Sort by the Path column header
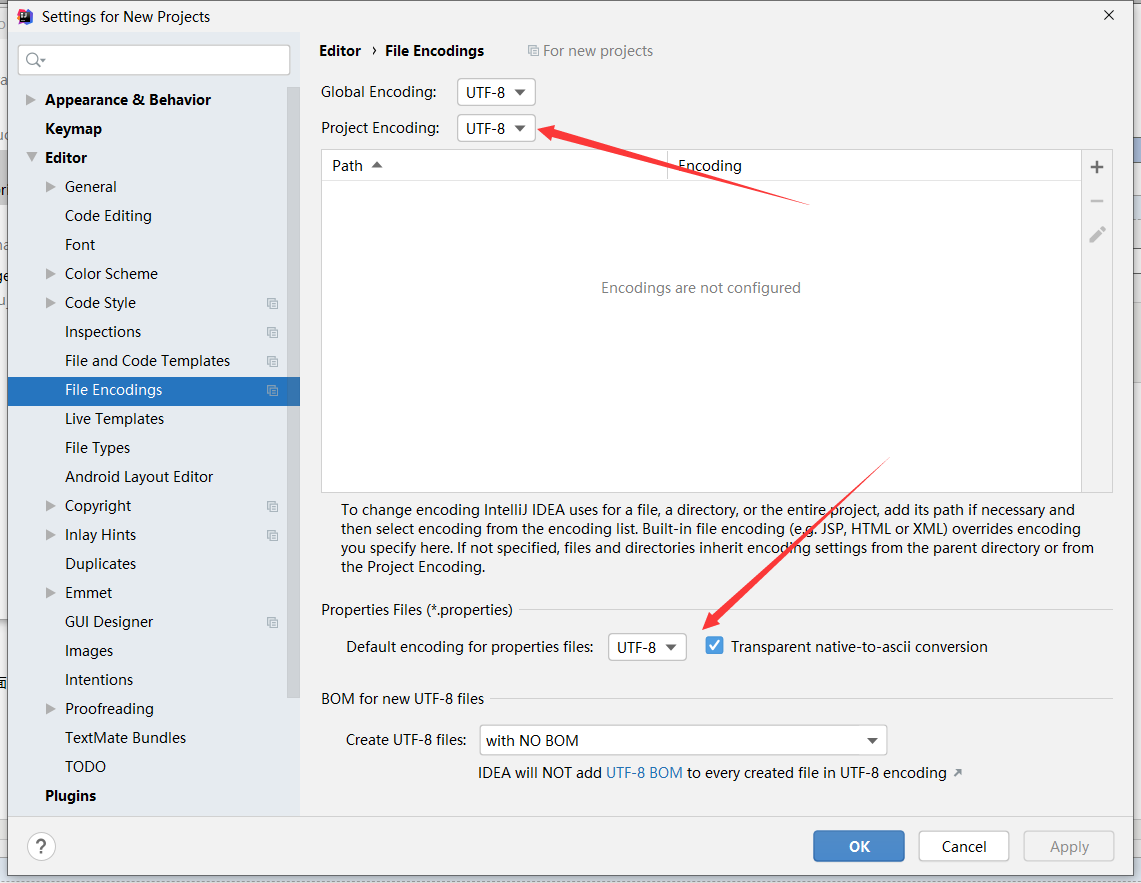 coord(494,166)
